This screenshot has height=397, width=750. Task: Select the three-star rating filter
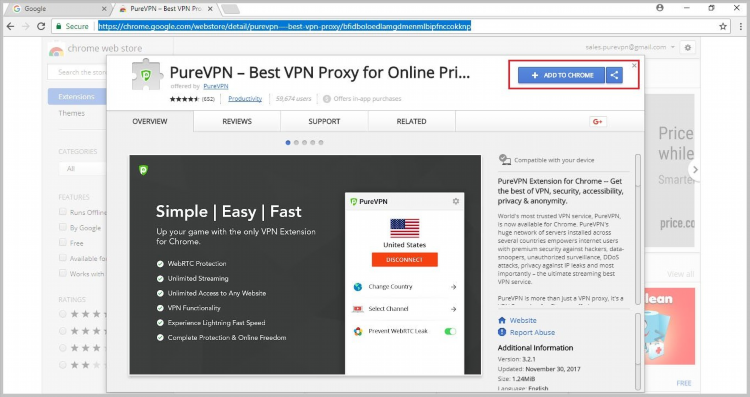(x=63, y=348)
